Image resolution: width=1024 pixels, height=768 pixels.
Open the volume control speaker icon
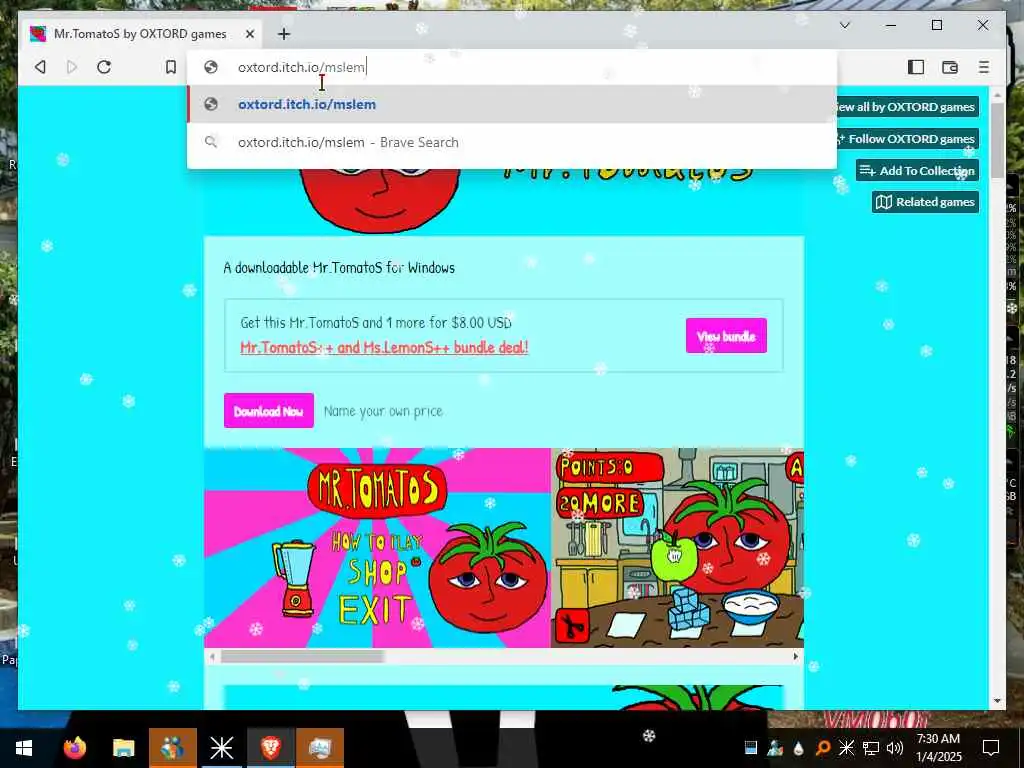point(895,748)
